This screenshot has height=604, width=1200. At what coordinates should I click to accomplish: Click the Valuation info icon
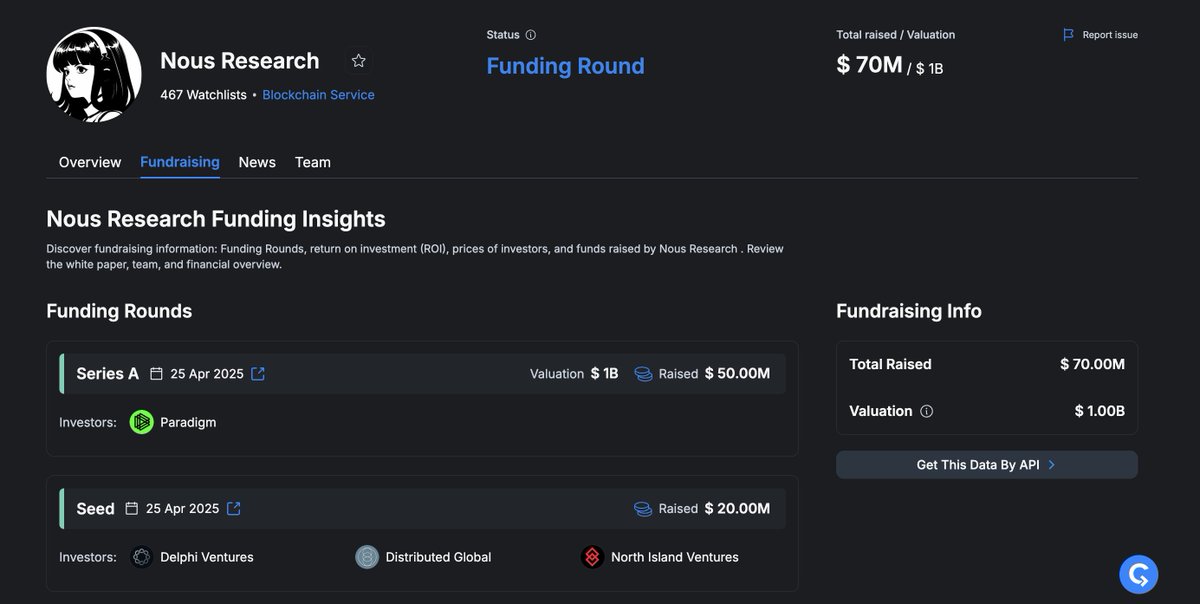(x=927, y=411)
